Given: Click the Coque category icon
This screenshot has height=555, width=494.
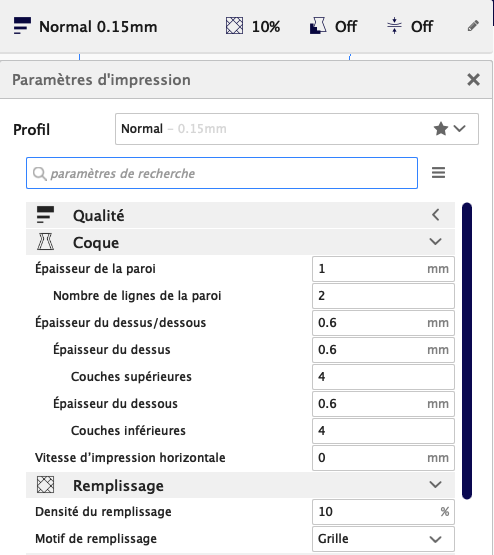Looking at the screenshot, I should tap(45, 242).
